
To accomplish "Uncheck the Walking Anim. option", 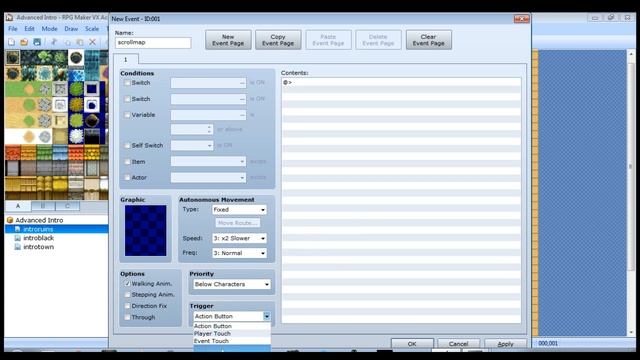I will (127, 284).
